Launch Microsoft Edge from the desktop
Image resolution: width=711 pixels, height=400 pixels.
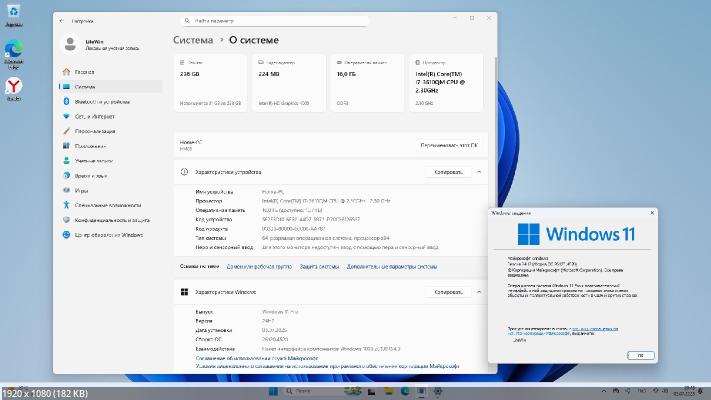pos(14,54)
